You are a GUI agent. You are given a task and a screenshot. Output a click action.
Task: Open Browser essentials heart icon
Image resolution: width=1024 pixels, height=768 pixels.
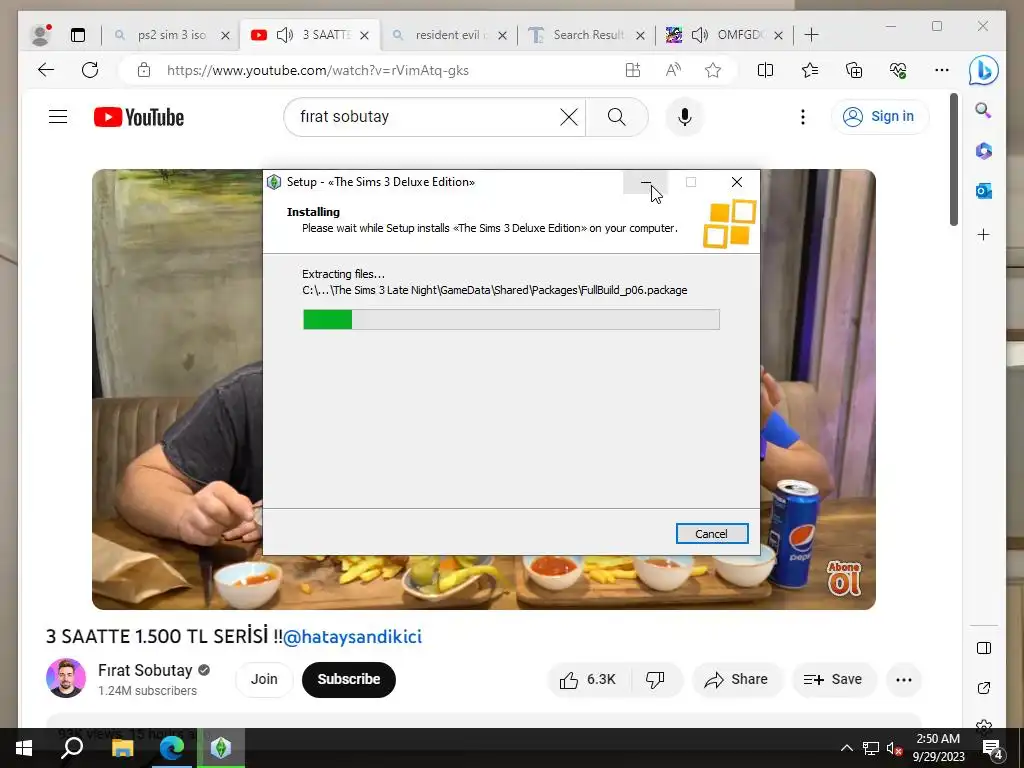(898, 70)
